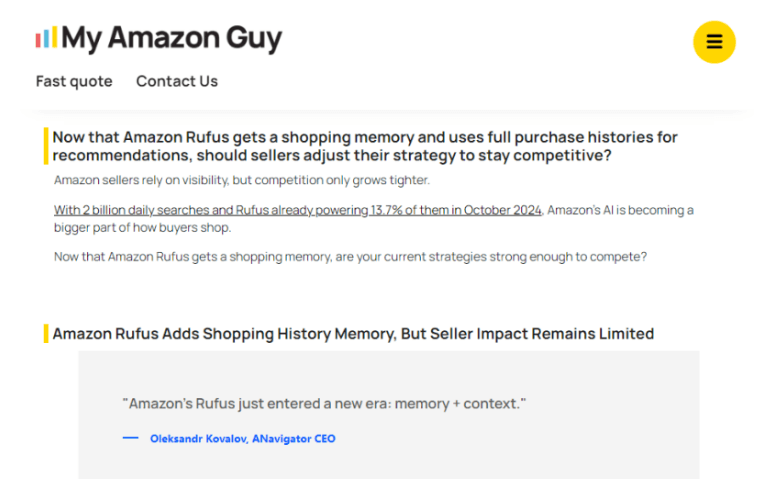This screenshot has height=479, width=773.
Task: Open the yellow hamburger menu
Action: [x=714, y=42]
